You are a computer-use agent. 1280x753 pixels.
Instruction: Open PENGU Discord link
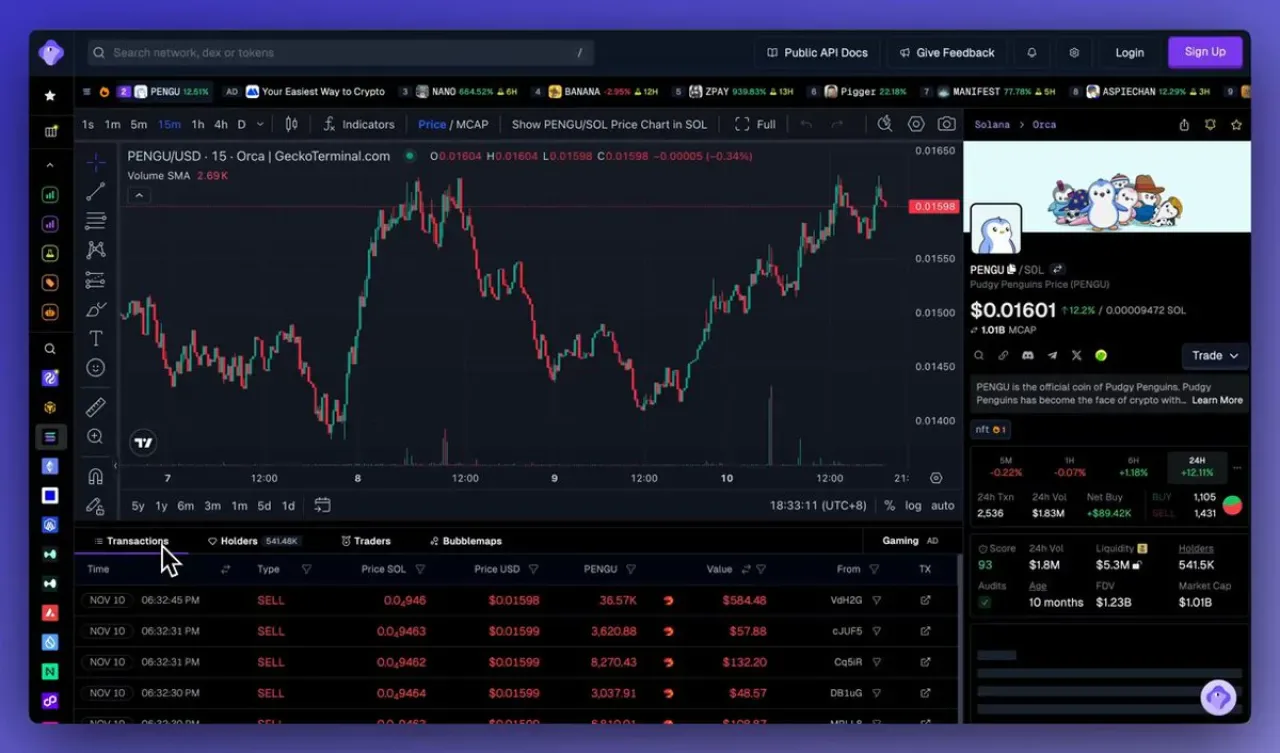click(1027, 355)
